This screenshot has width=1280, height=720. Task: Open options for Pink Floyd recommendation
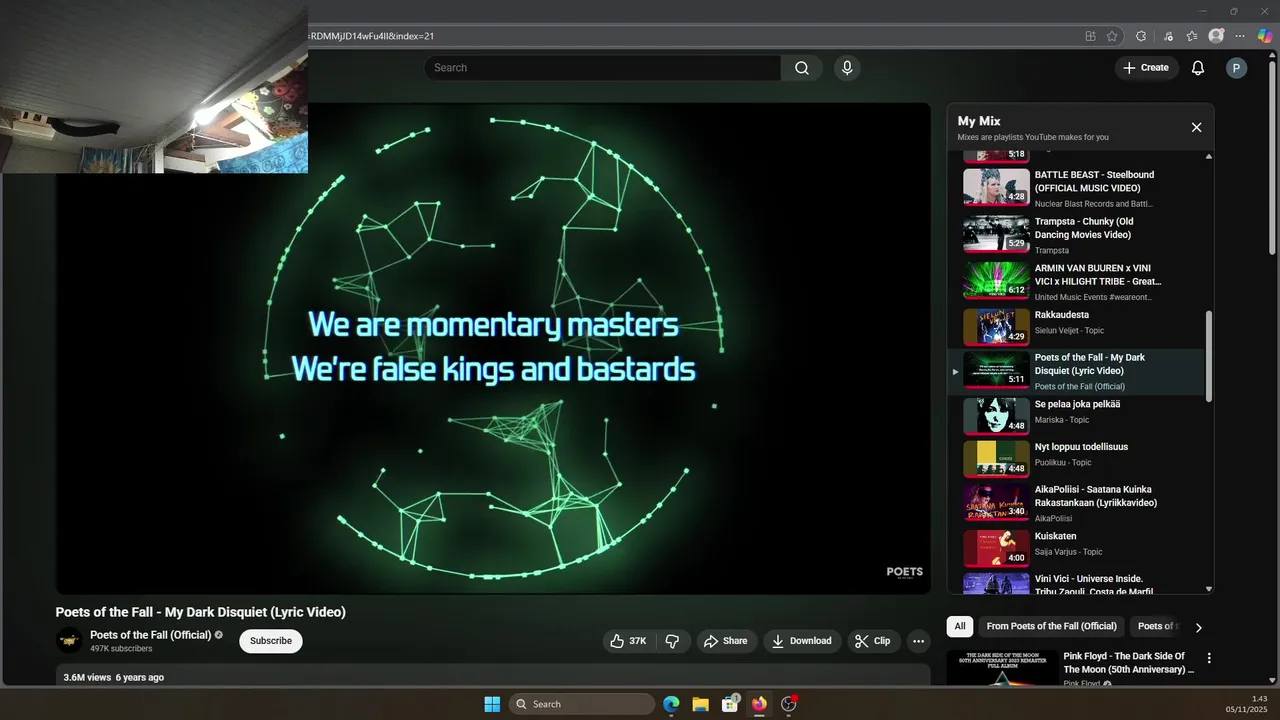click(x=1209, y=658)
